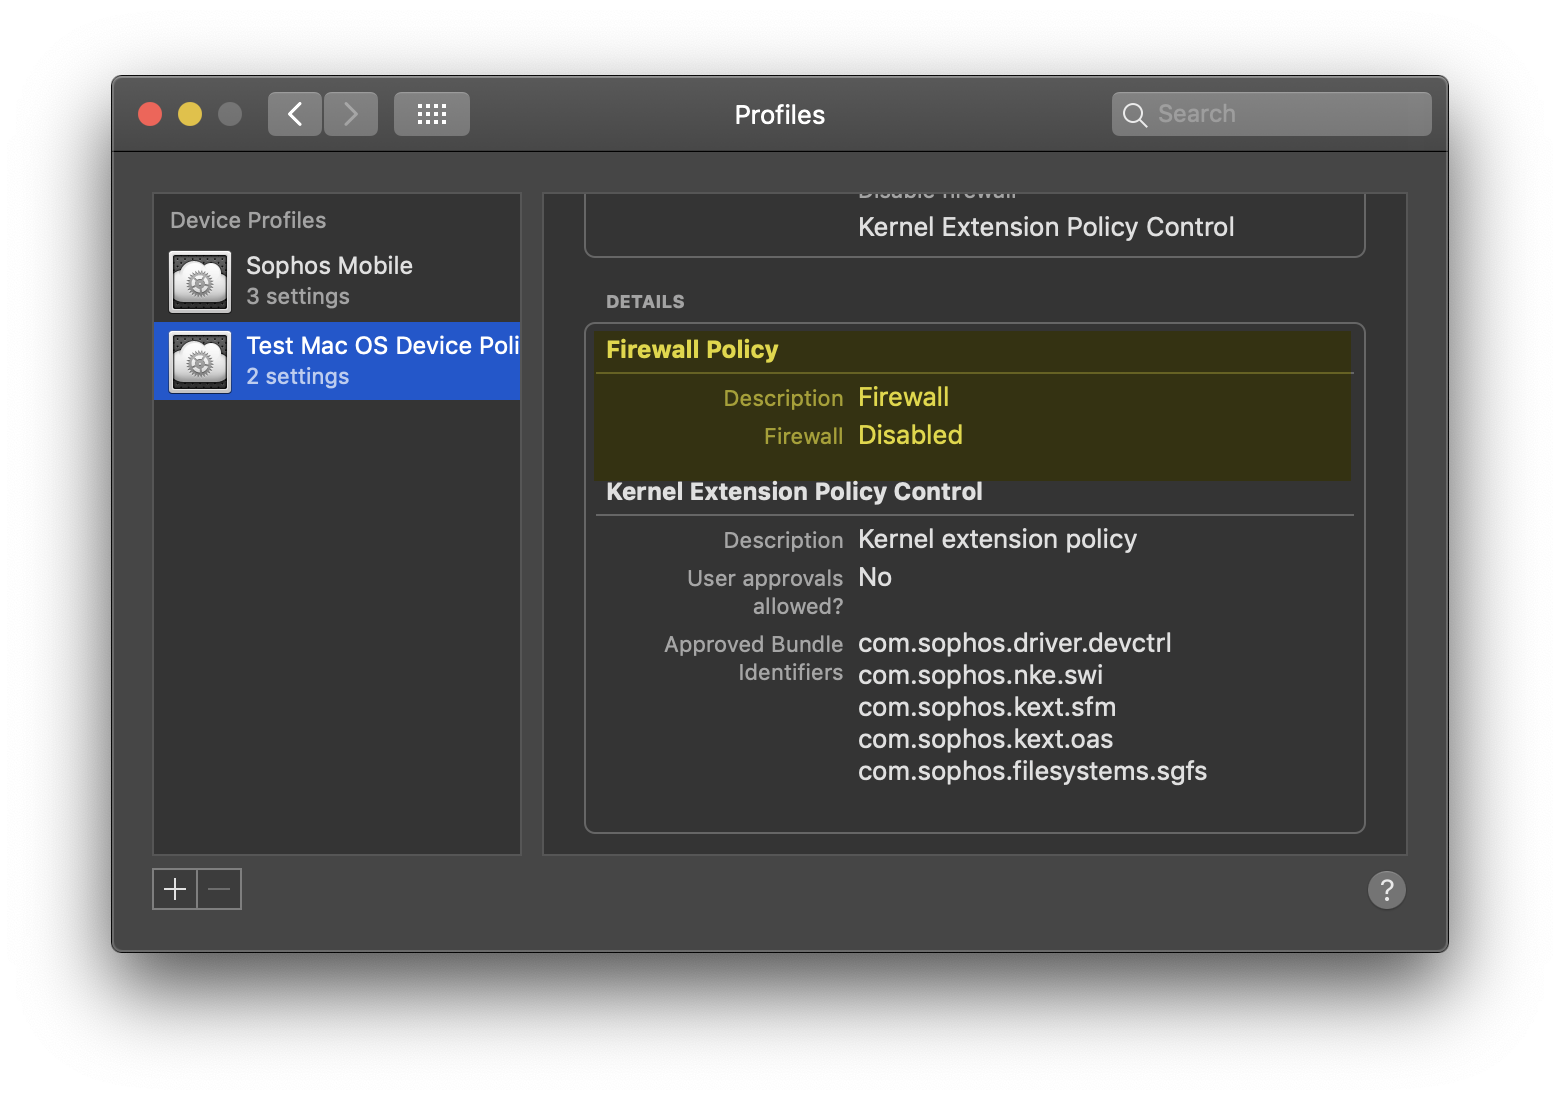Click the Disabled firewall status value
Image resolution: width=1560 pixels, height=1100 pixels.
click(x=911, y=435)
